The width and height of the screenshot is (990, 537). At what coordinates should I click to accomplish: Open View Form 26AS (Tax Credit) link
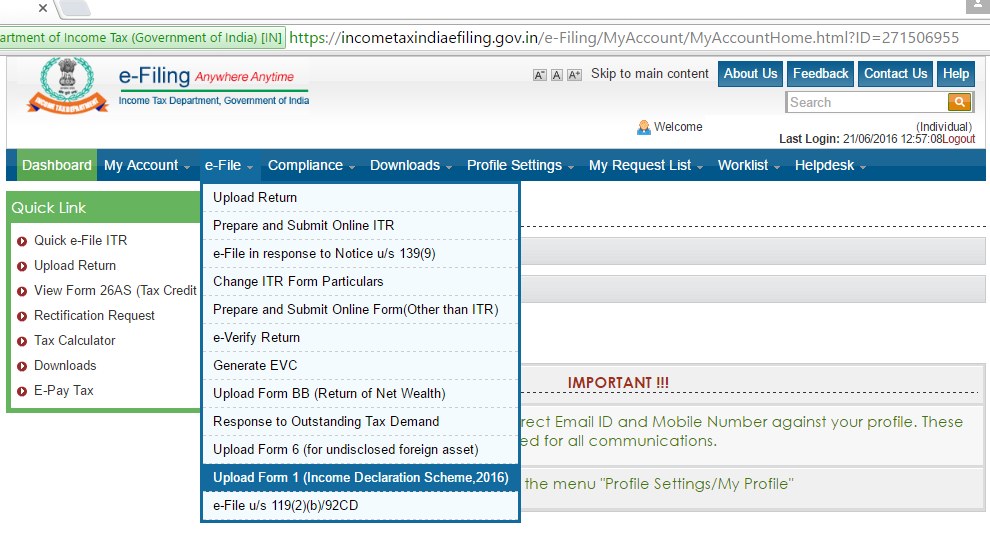[x=116, y=290]
